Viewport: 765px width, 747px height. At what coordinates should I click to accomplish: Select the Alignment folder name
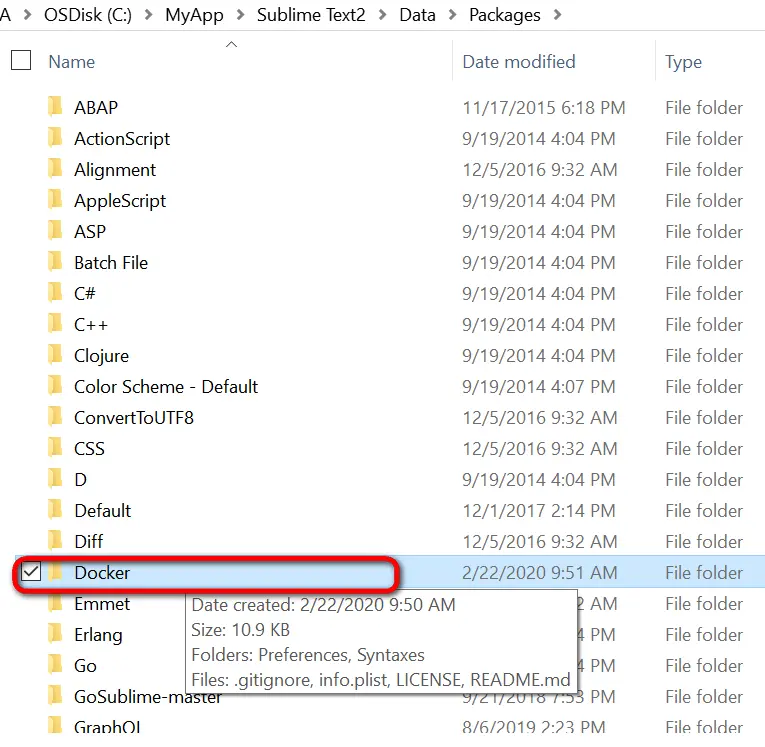point(115,170)
